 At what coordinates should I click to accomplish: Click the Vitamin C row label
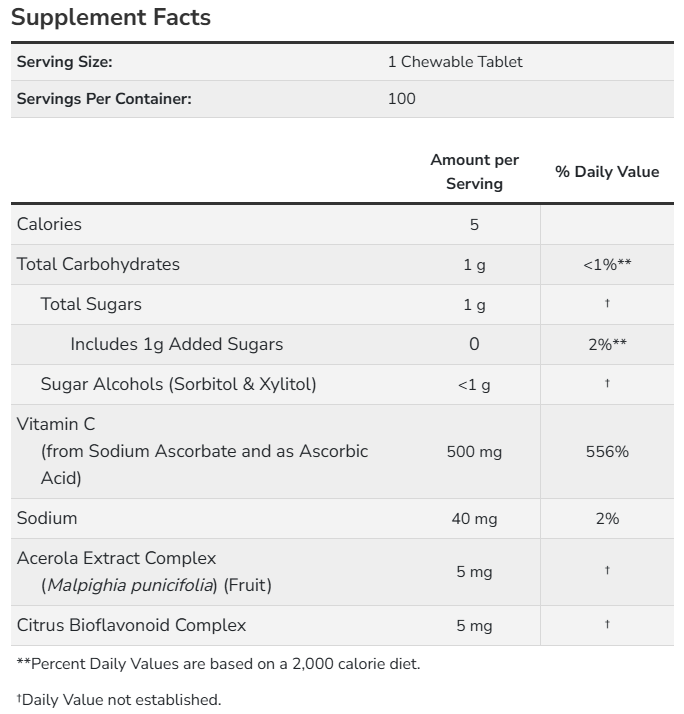coord(56,425)
